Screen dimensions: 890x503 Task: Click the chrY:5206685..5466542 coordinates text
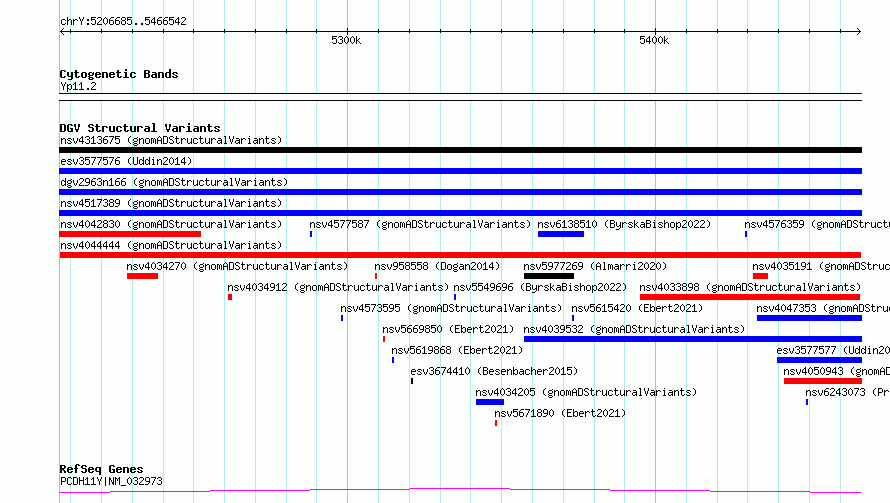(x=123, y=22)
